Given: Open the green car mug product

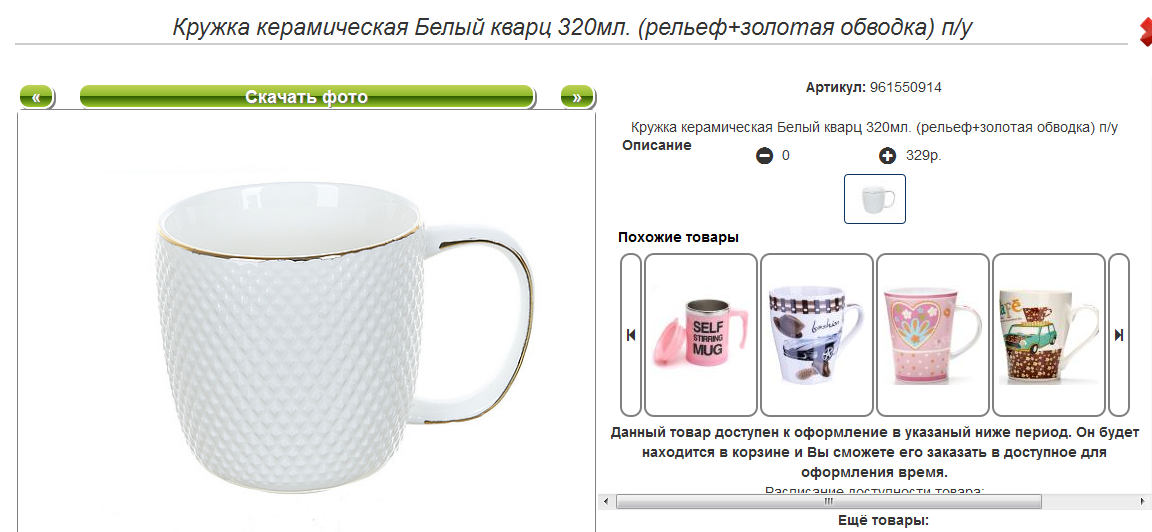Looking at the screenshot, I should 1049,335.
